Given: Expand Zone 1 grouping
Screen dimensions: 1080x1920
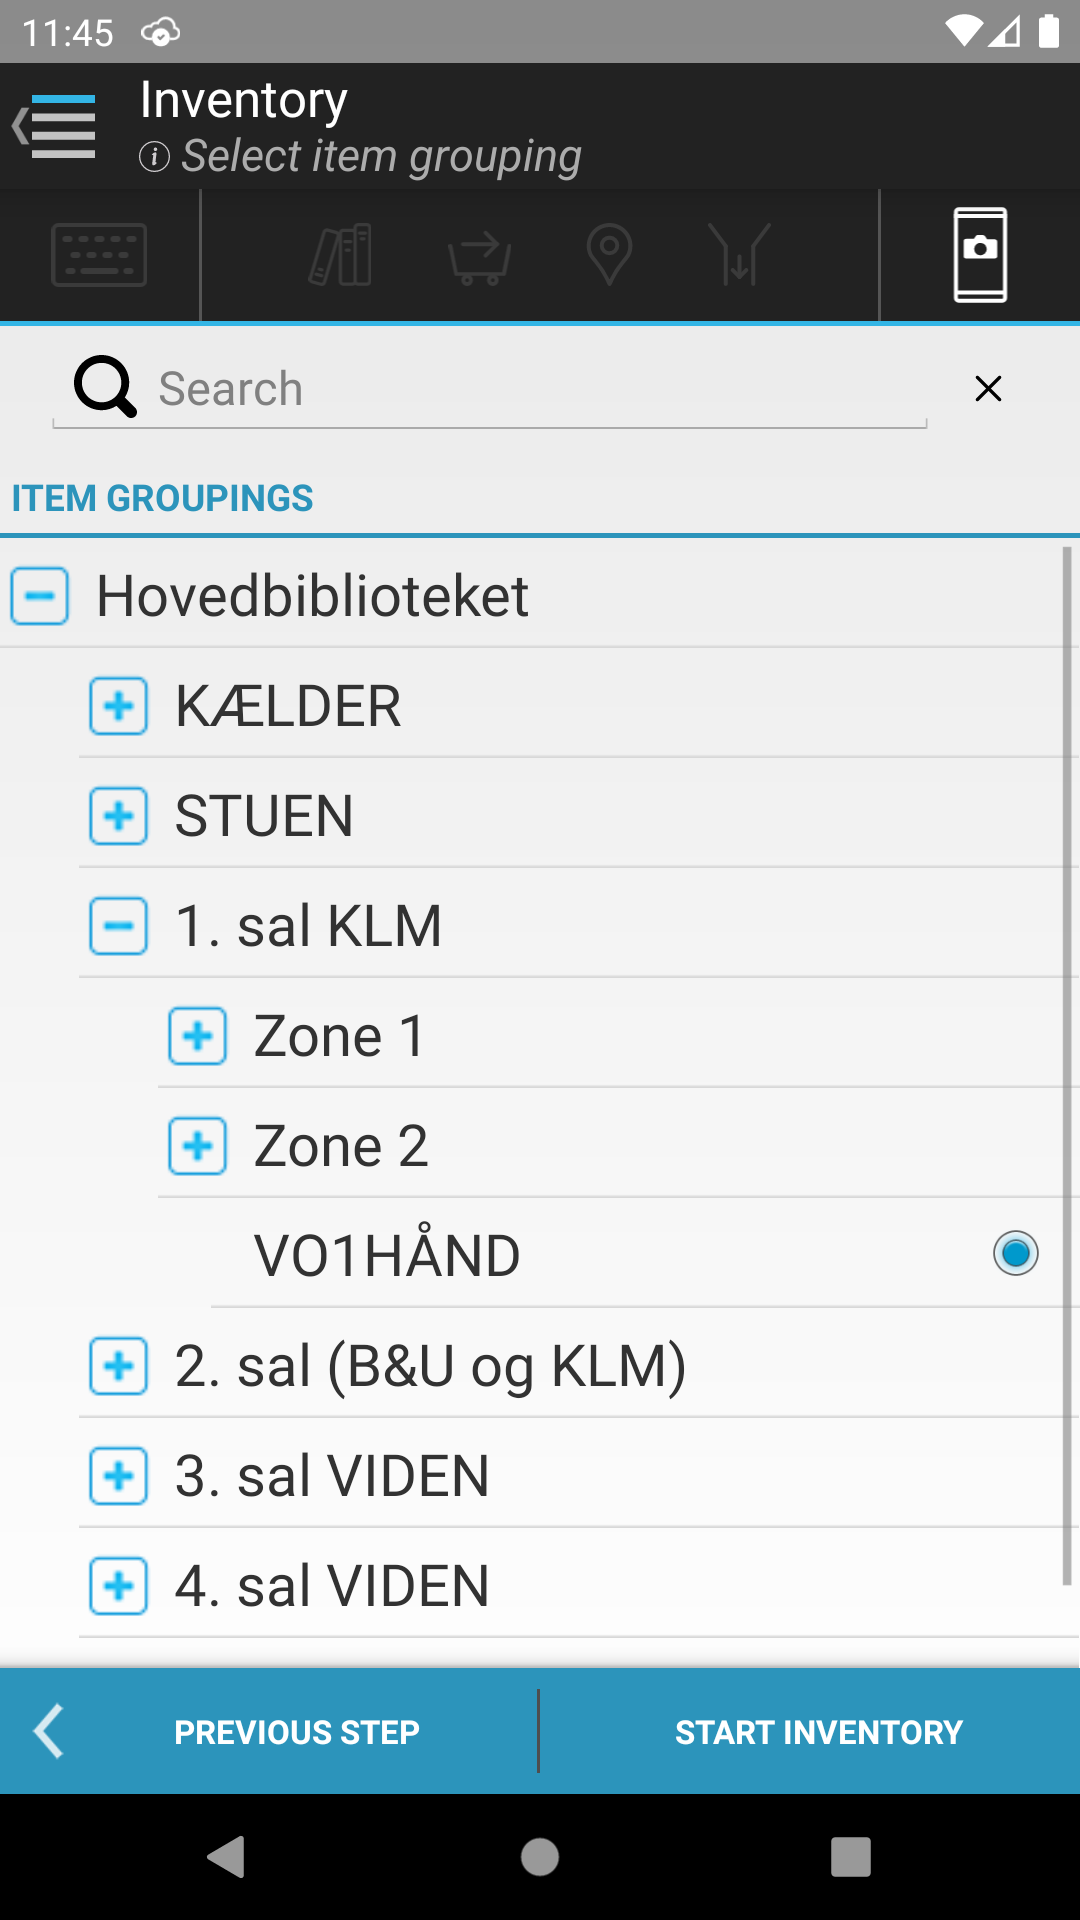Looking at the screenshot, I should (x=198, y=1036).
